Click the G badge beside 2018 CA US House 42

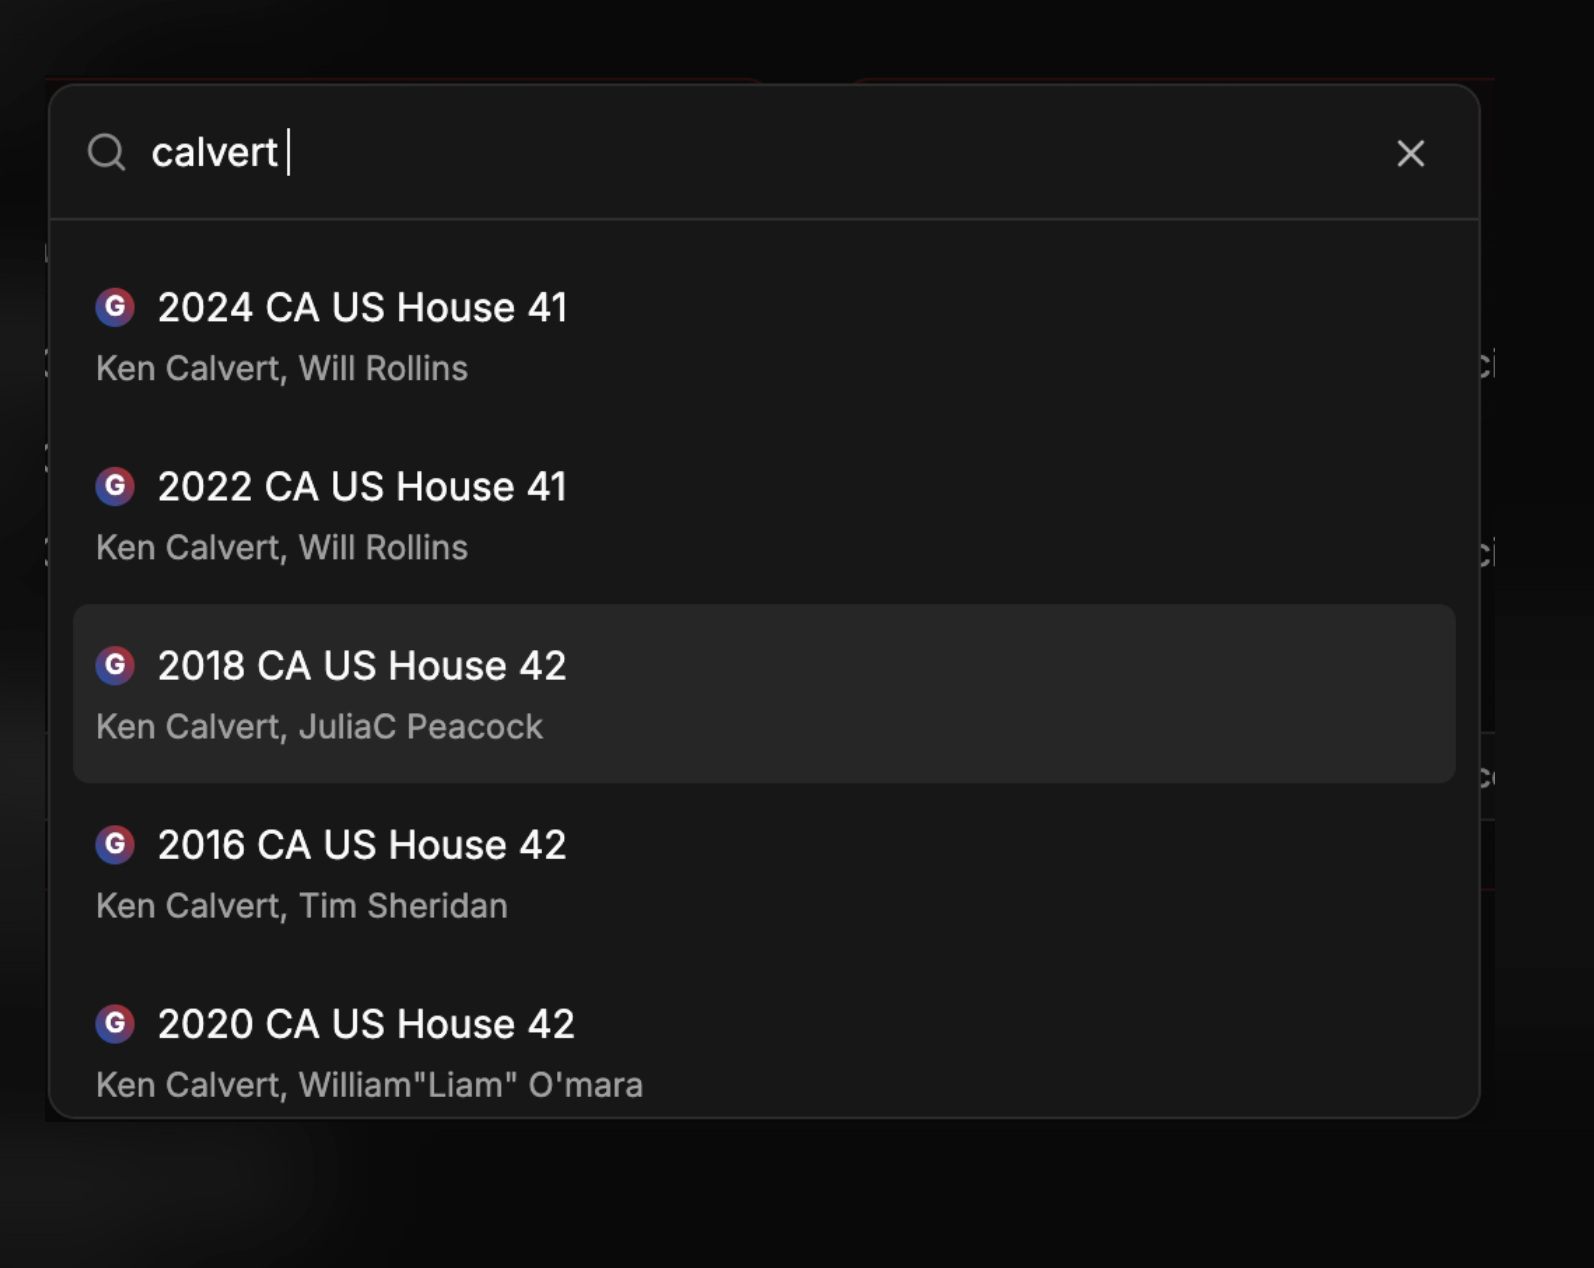115,666
